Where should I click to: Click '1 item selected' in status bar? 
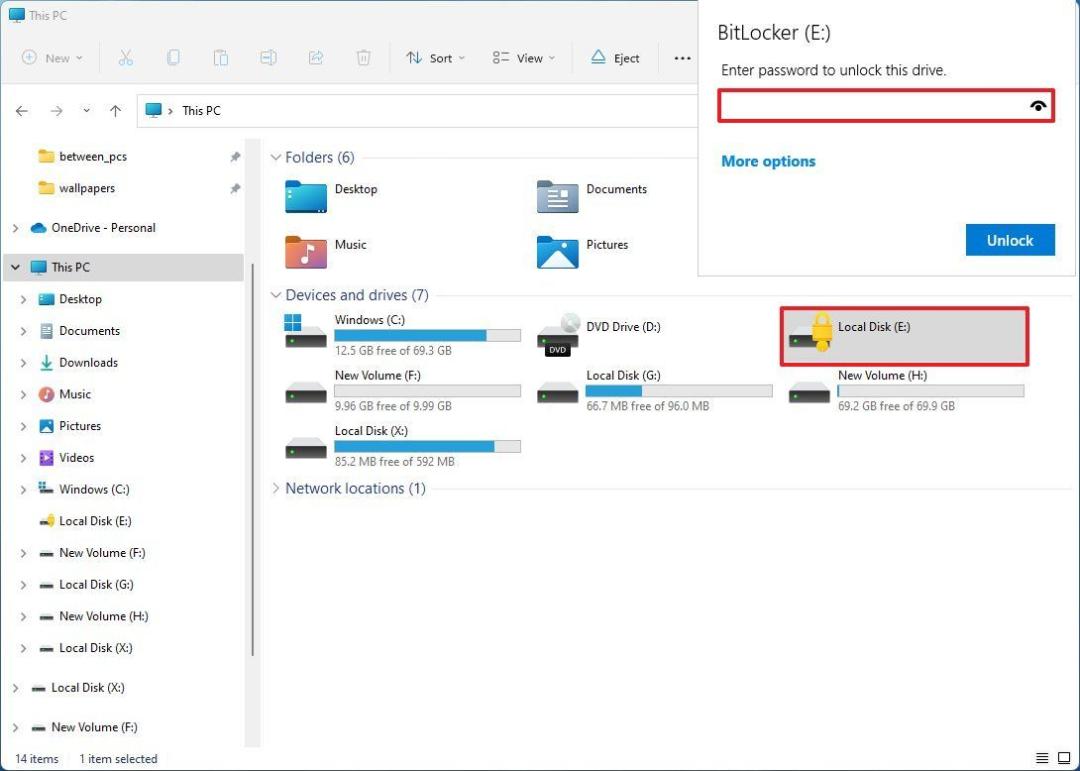click(118, 759)
